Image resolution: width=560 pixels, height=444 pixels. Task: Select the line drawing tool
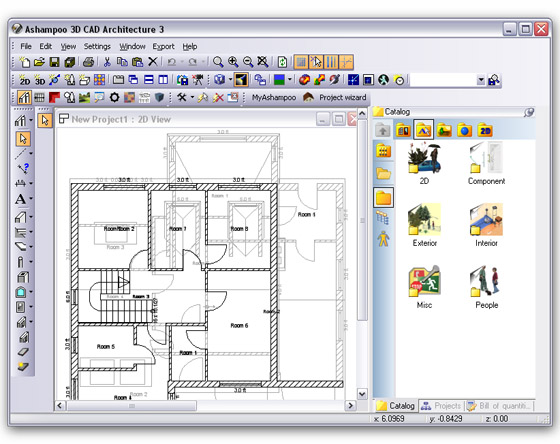click(20, 154)
